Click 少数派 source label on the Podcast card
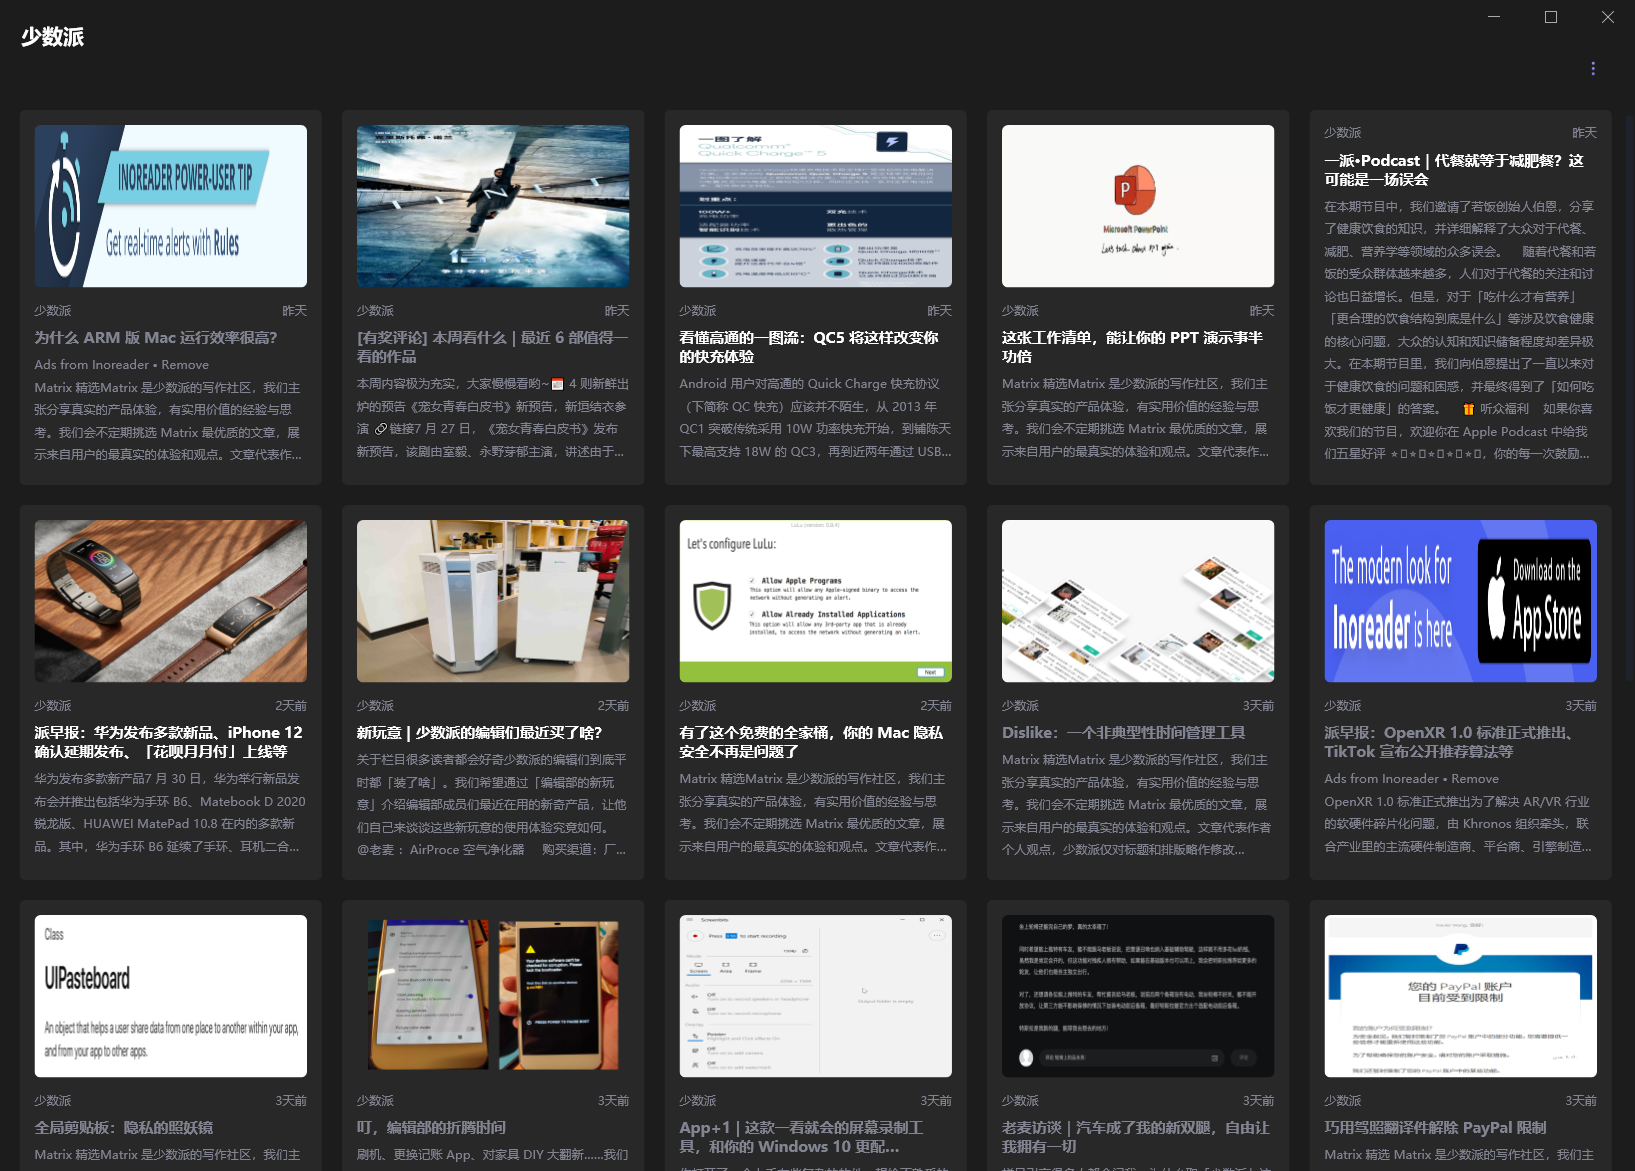Screen dimensions: 1635x1171 (1343, 133)
